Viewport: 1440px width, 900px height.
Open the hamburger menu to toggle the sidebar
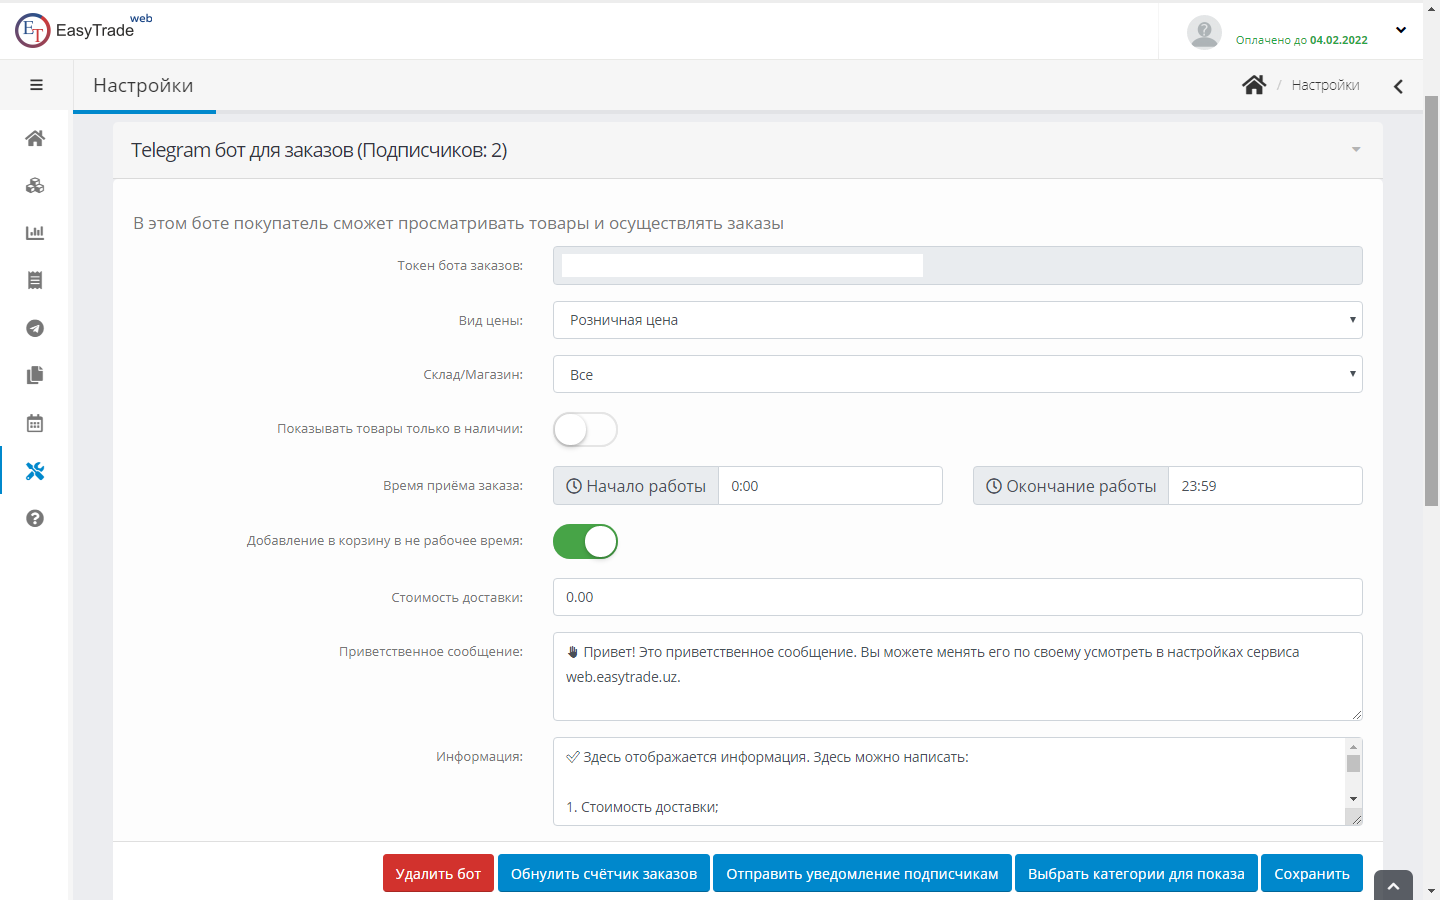(x=36, y=85)
